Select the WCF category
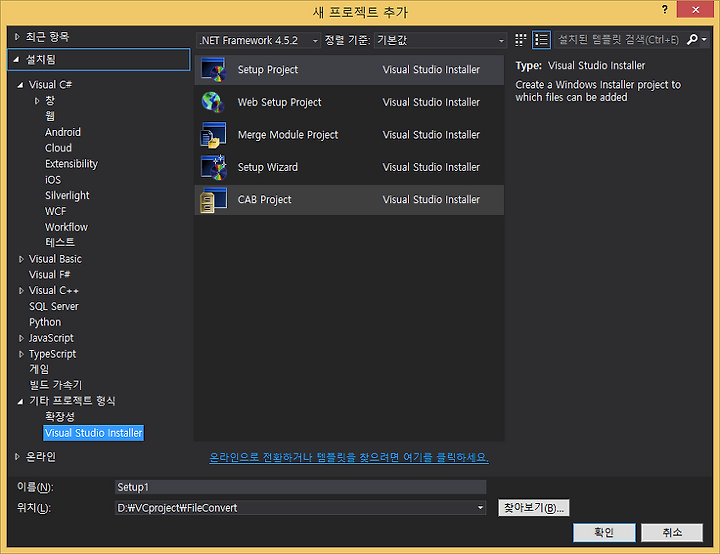The width and height of the screenshot is (720, 554). coord(56,211)
